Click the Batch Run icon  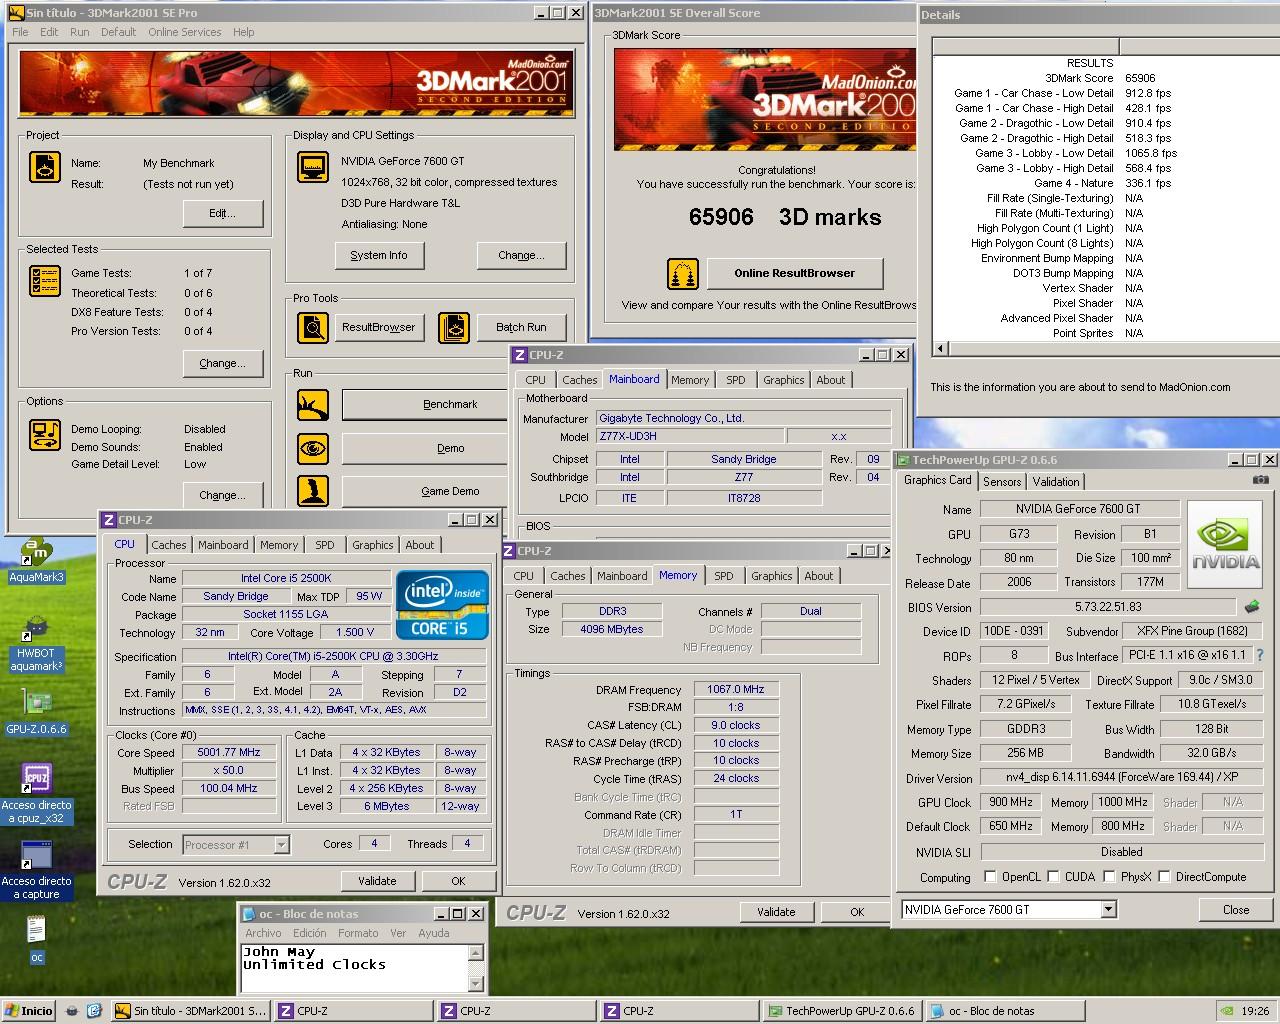click(454, 327)
